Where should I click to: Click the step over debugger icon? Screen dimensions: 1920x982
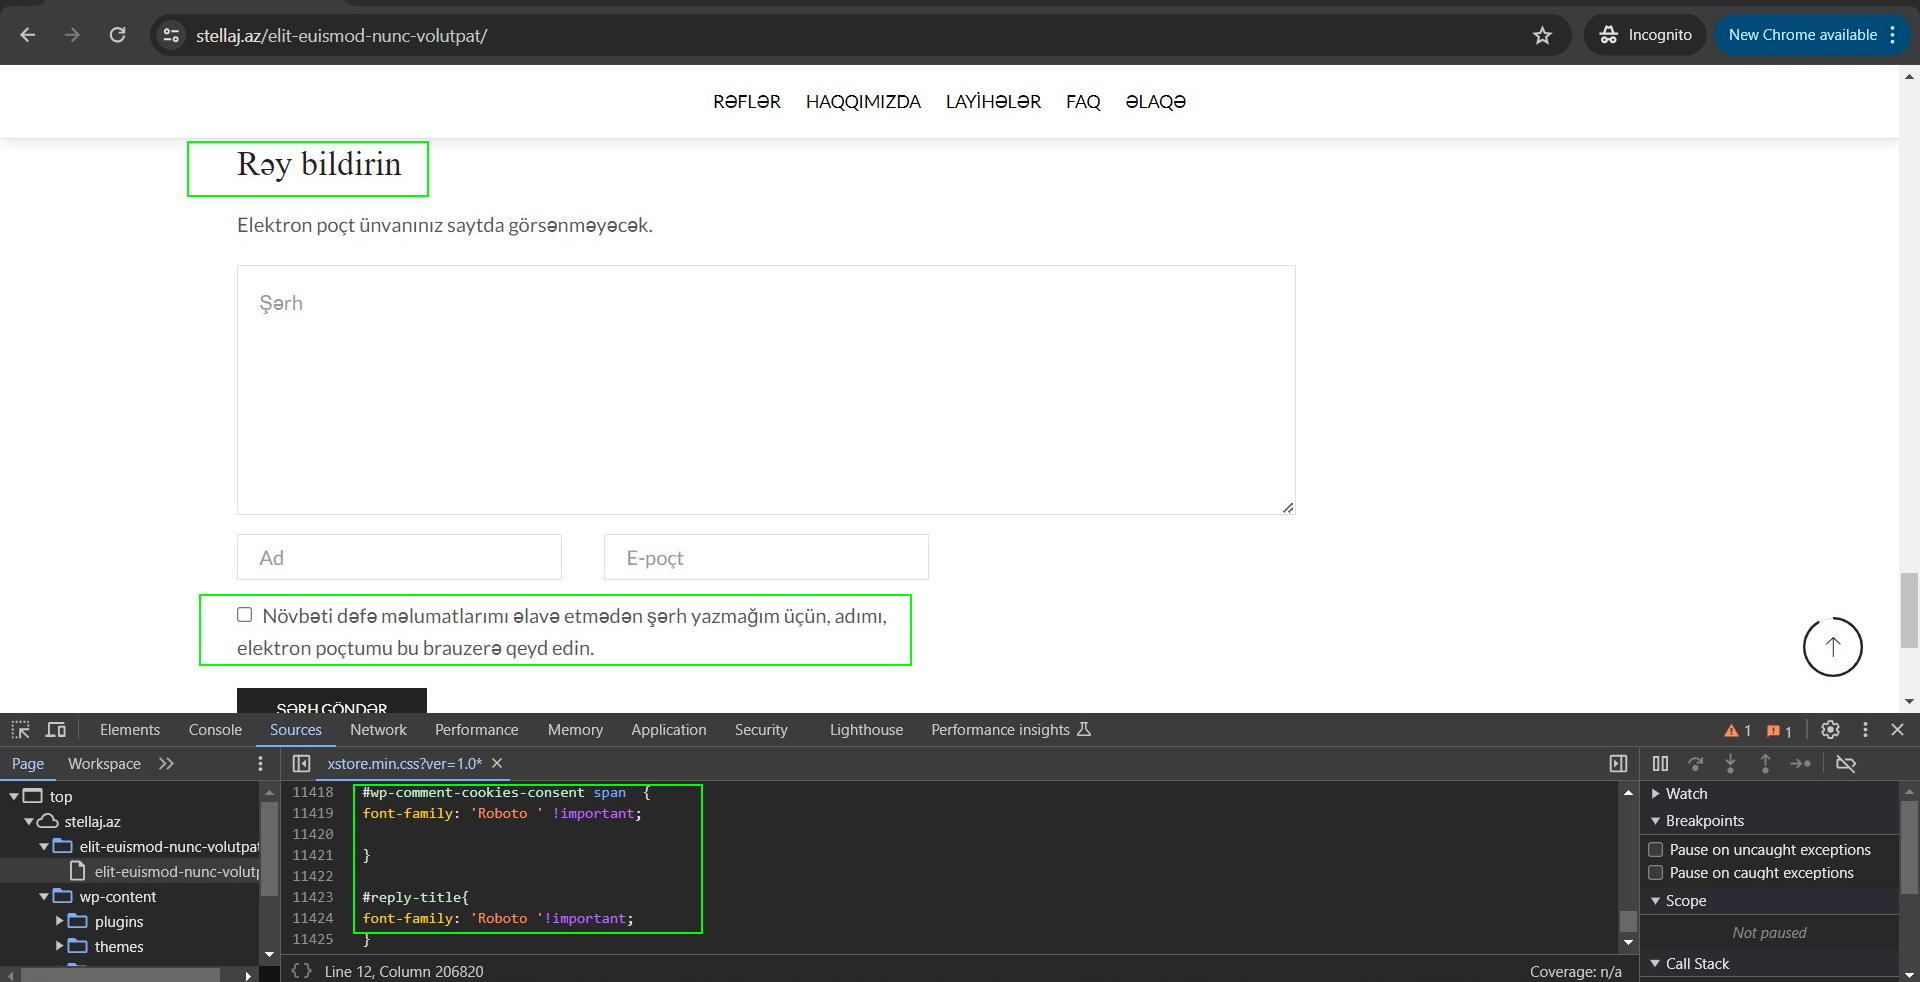[1695, 764]
